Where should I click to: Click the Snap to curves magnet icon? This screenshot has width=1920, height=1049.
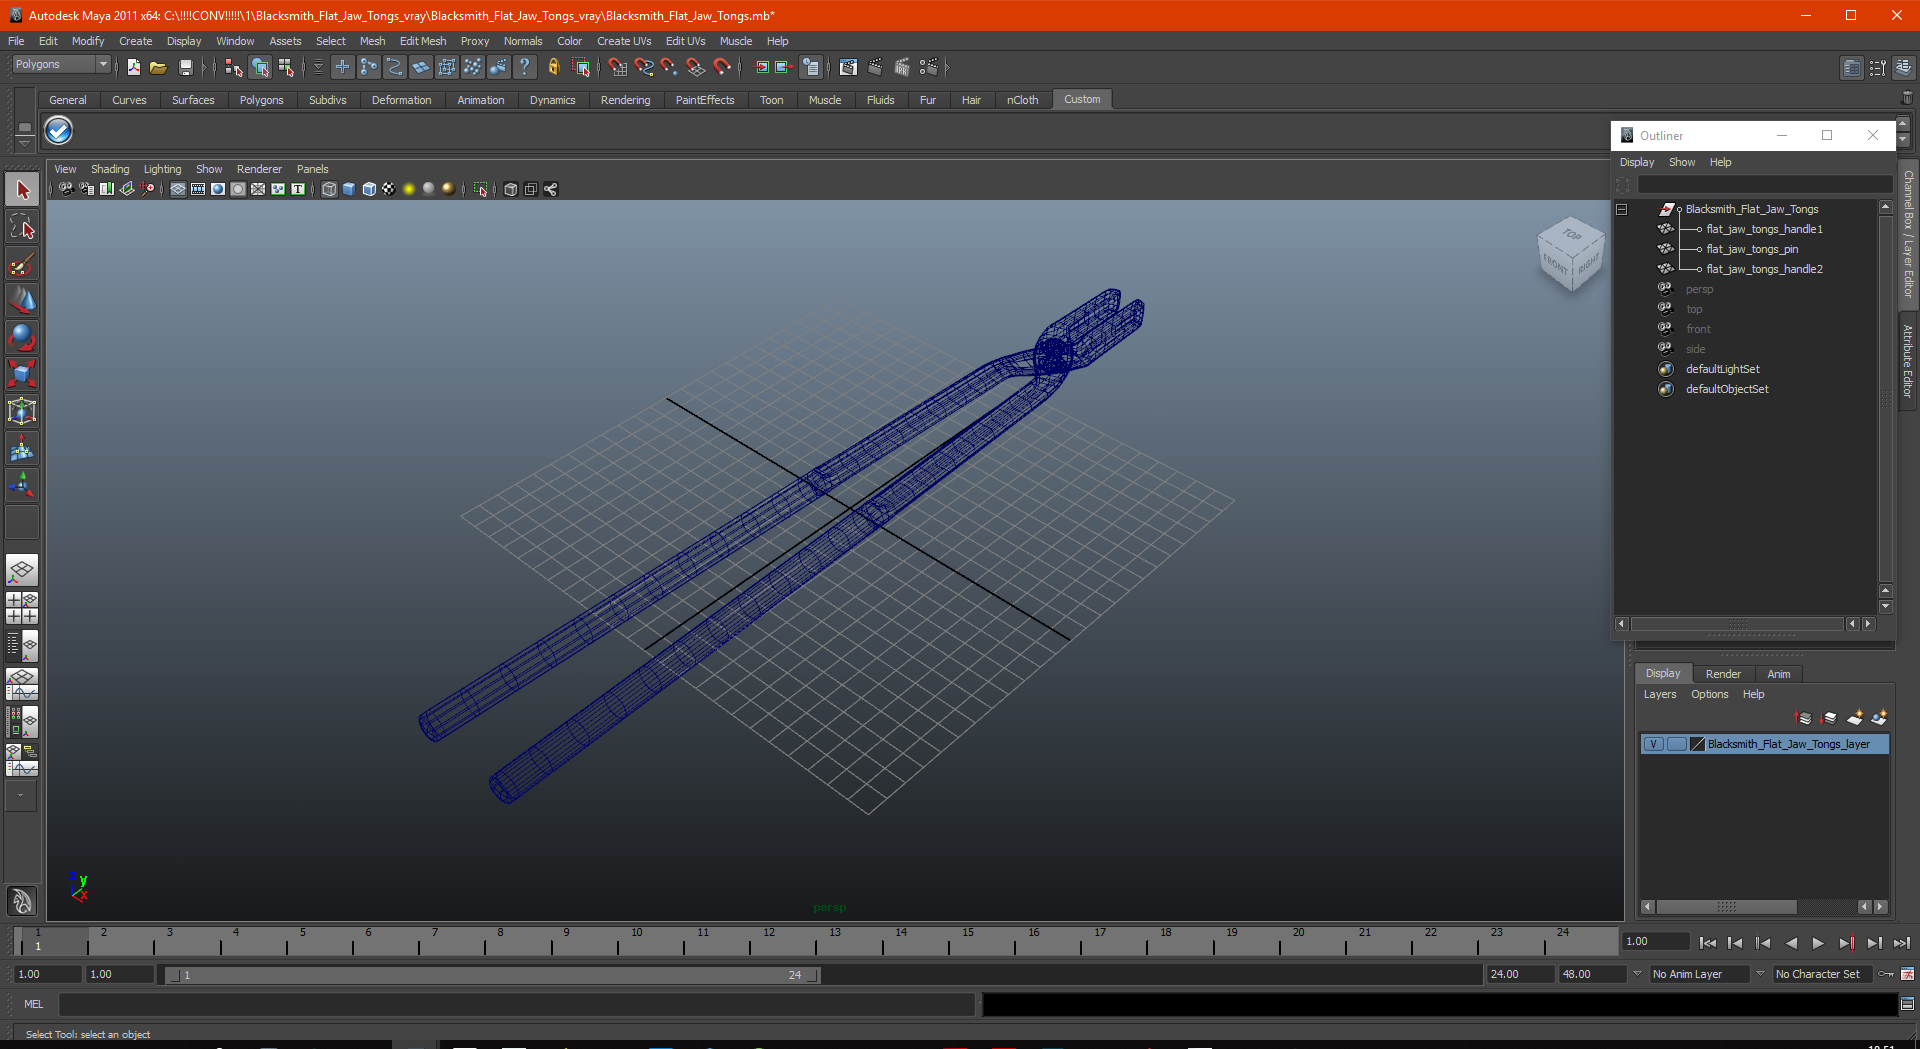tap(643, 67)
